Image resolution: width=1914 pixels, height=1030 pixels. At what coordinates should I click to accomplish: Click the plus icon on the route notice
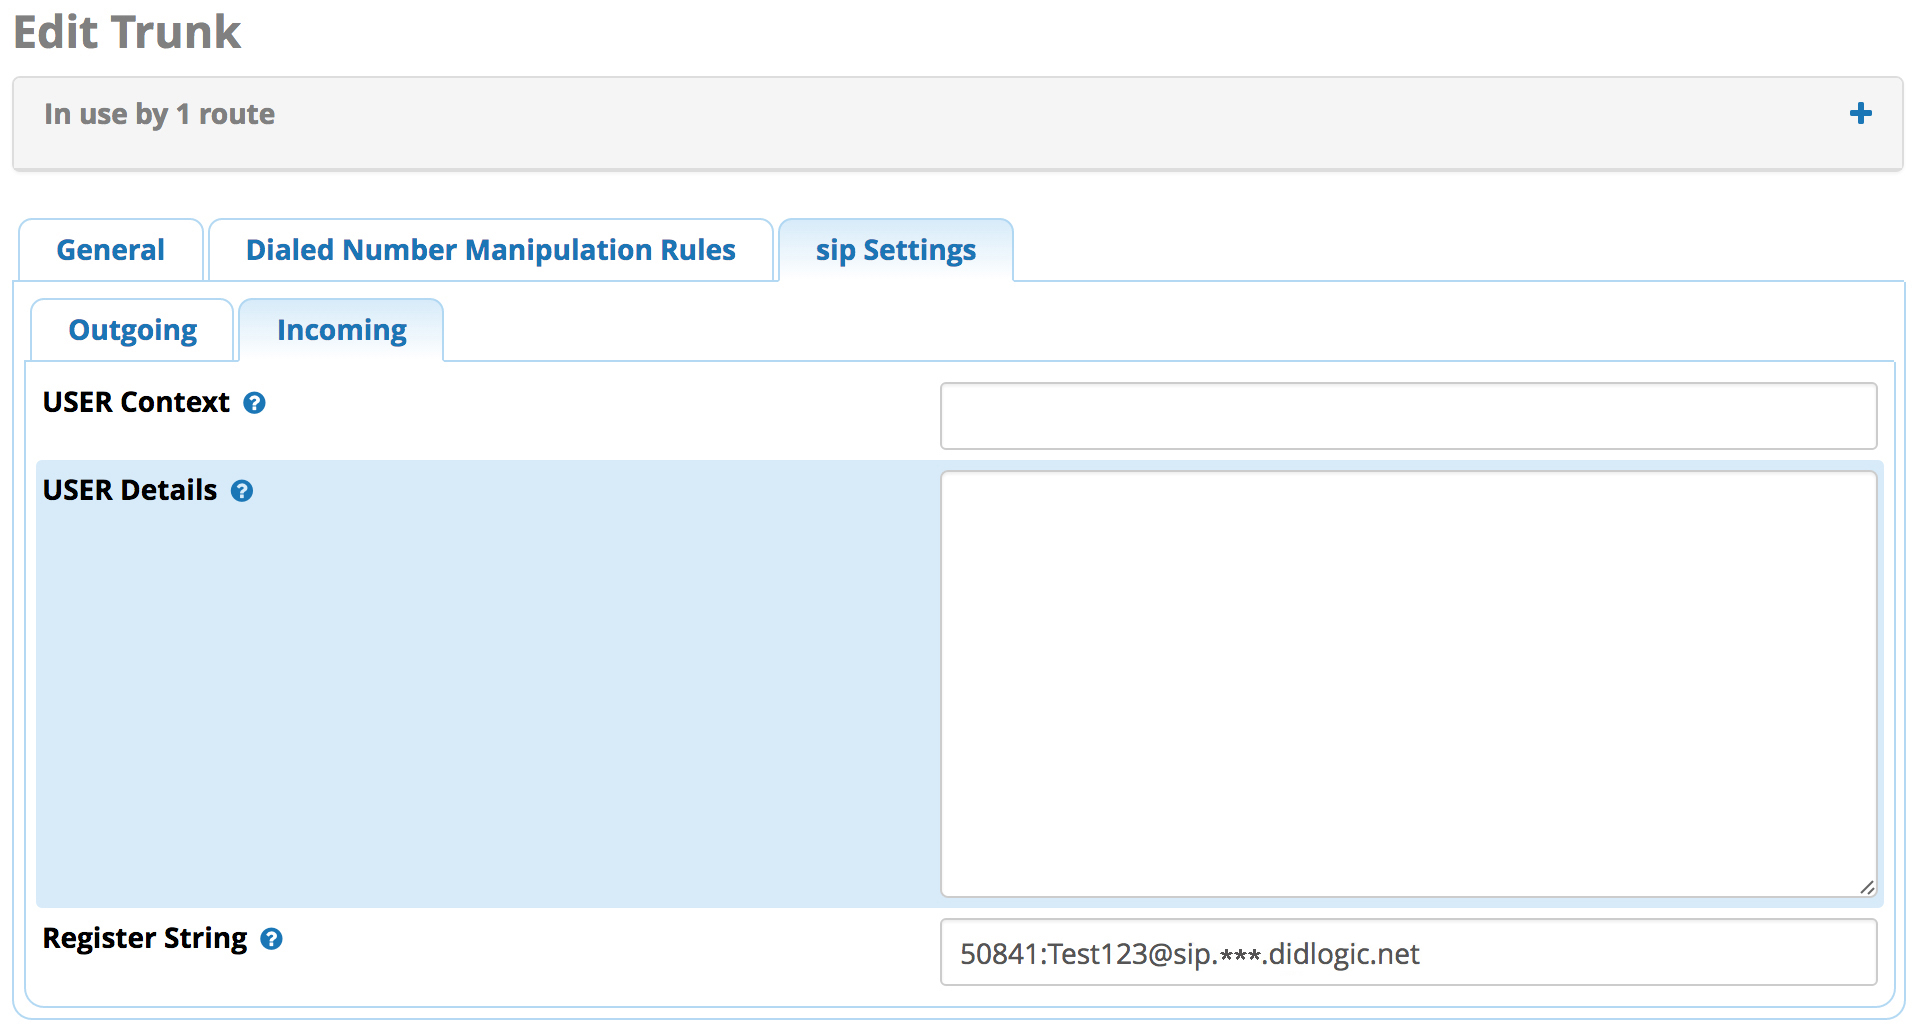point(1861,113)
